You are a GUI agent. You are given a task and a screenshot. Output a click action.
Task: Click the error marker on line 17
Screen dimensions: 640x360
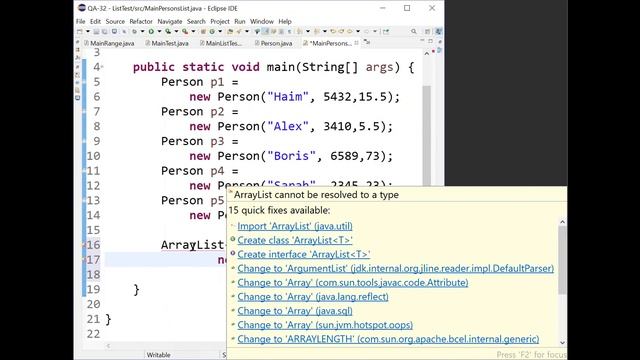click(84, 260)
